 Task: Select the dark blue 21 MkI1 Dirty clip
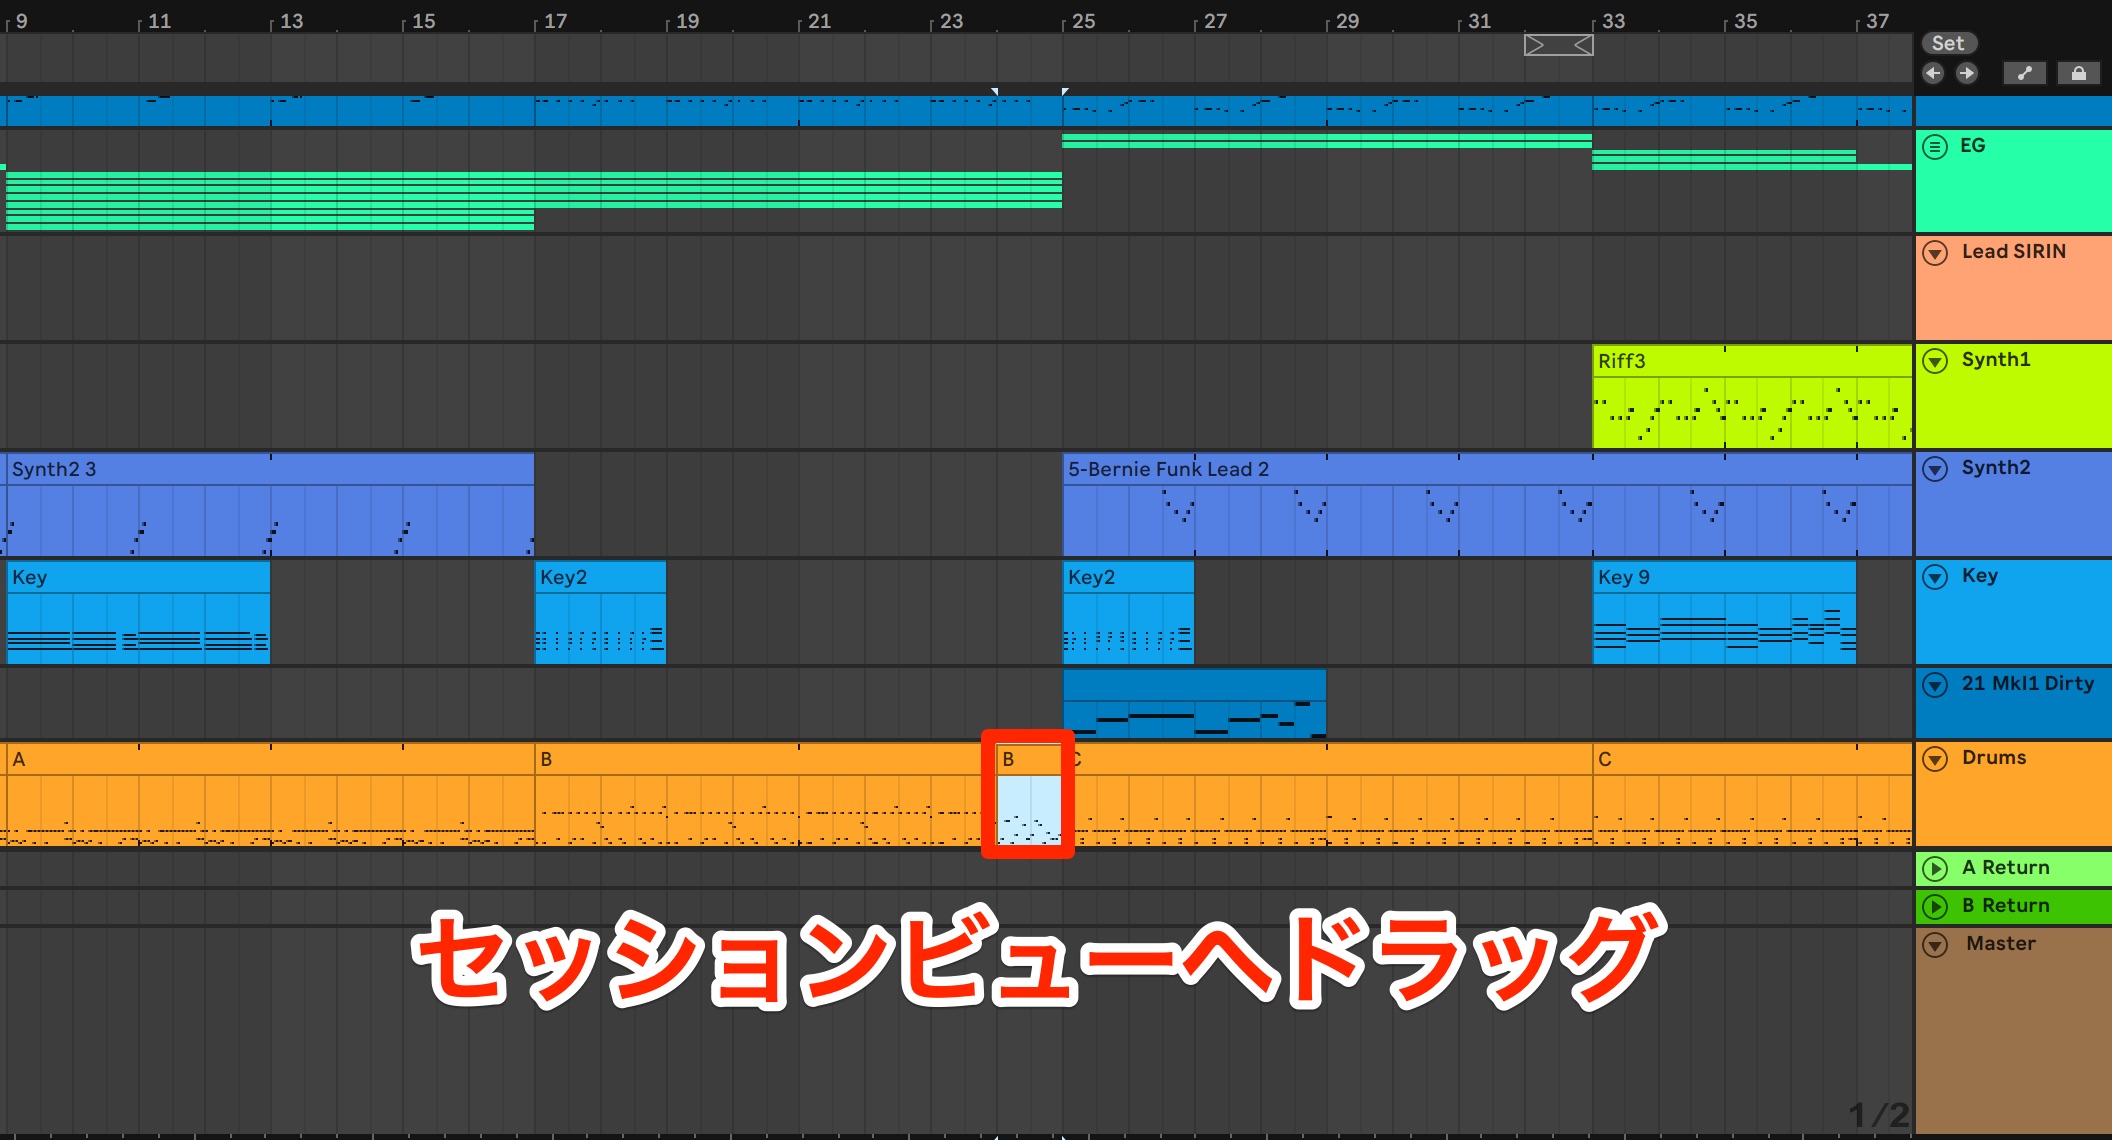(x=1194, y=704)
